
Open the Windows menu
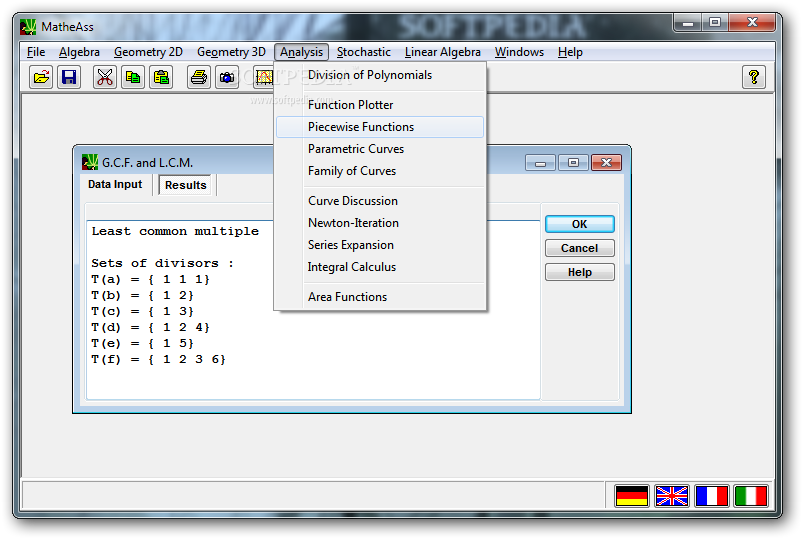pyautogui.click(x=519, y=52)
